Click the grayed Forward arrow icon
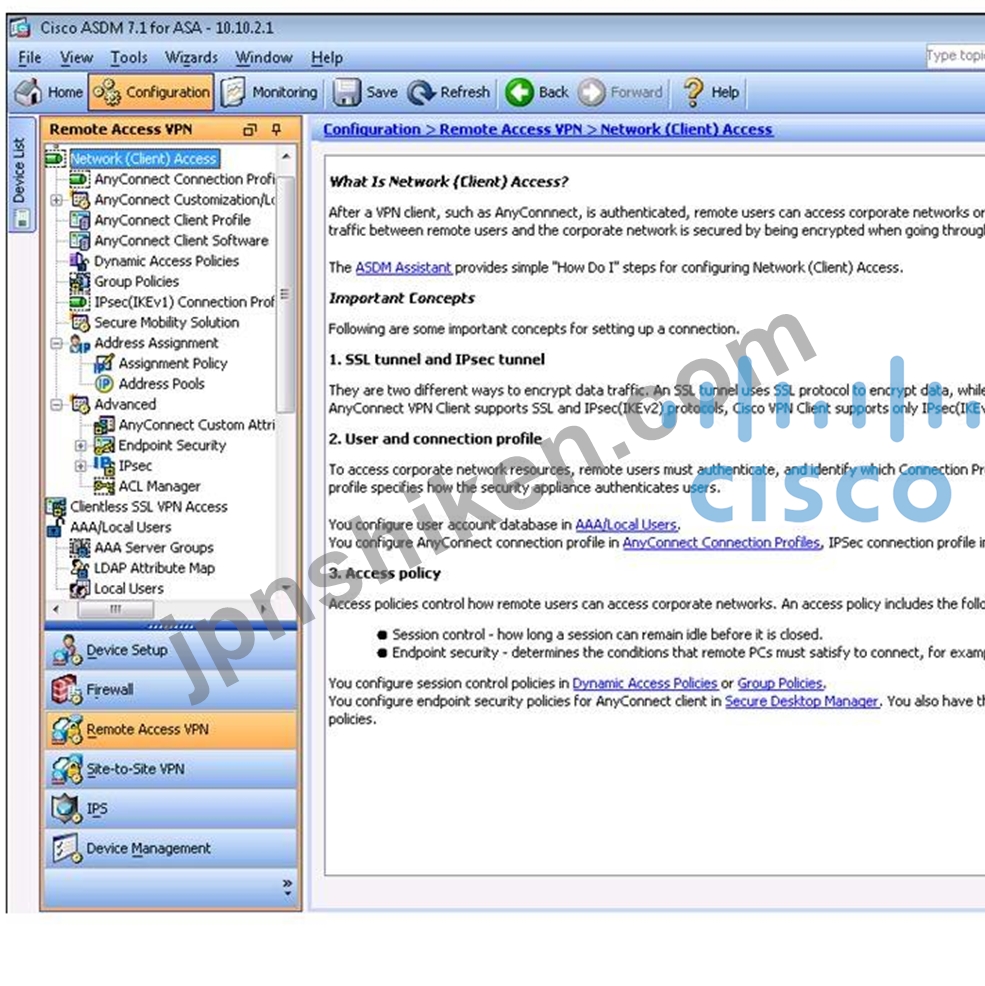The image size is (985, 986). click(591, 92)
